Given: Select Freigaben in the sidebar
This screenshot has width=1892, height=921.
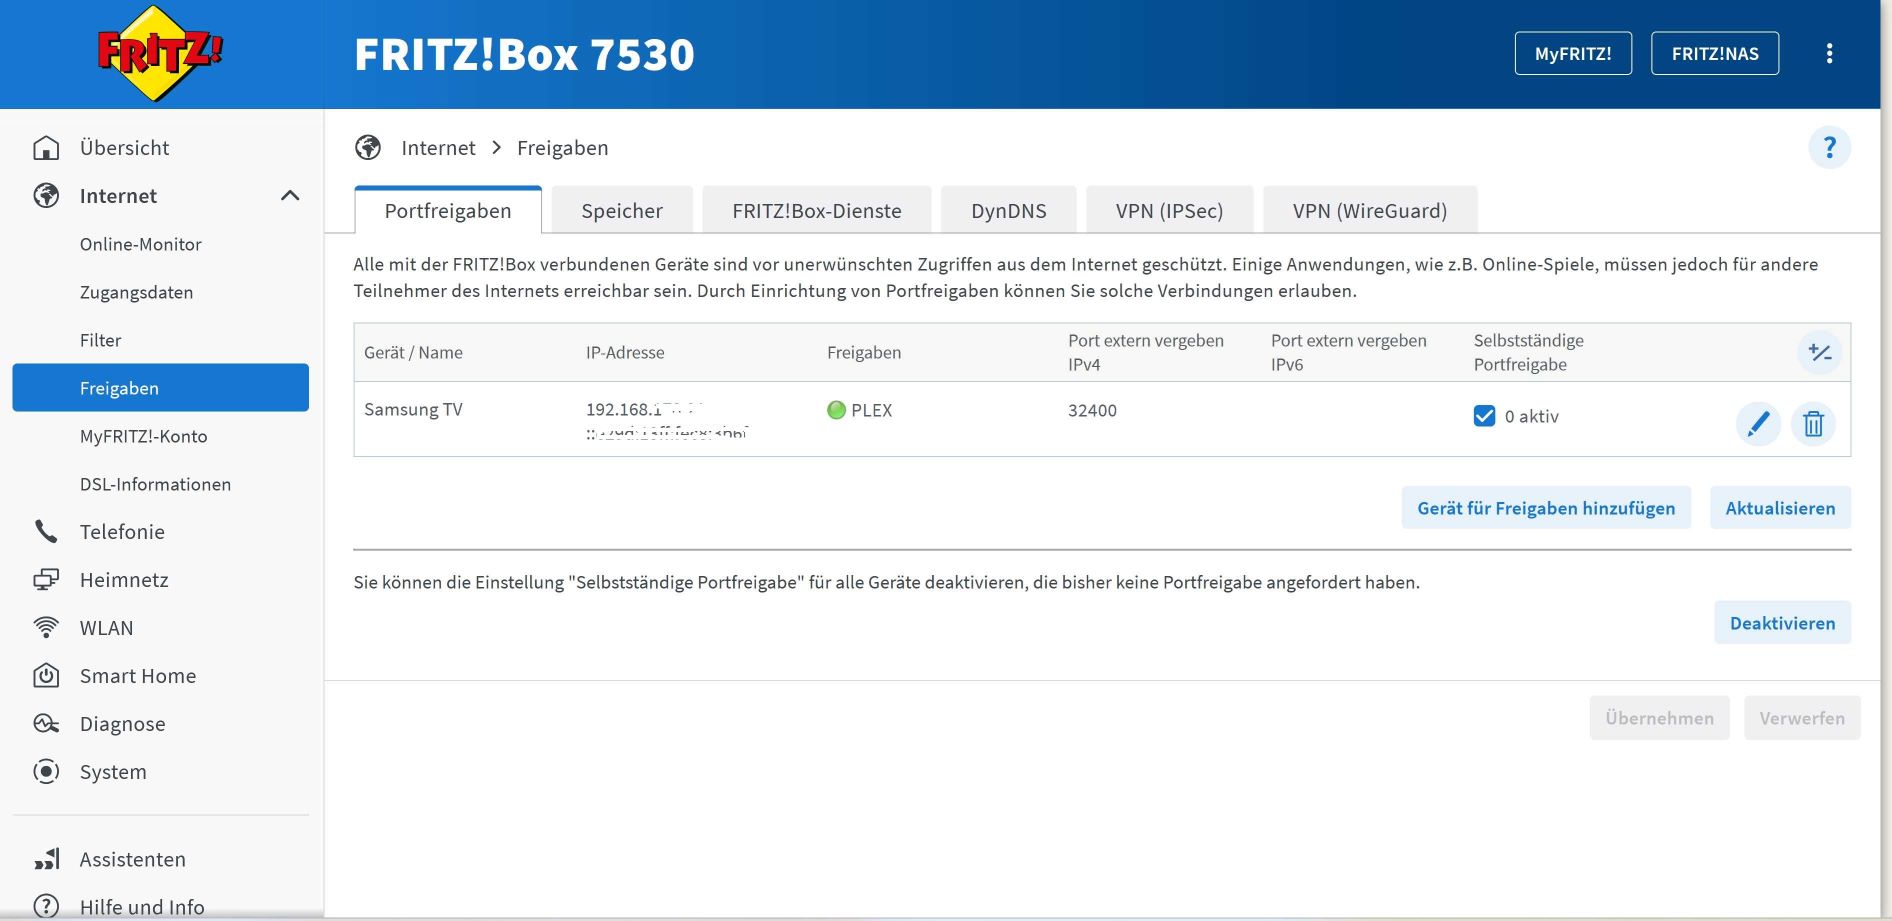Looking at the screenshot, I should pyautogui.click(x=160, y=388).
